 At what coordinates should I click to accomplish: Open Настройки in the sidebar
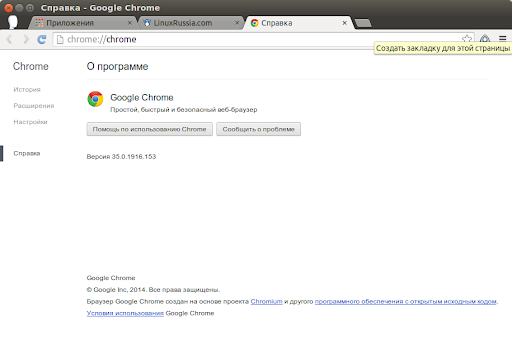30,122
